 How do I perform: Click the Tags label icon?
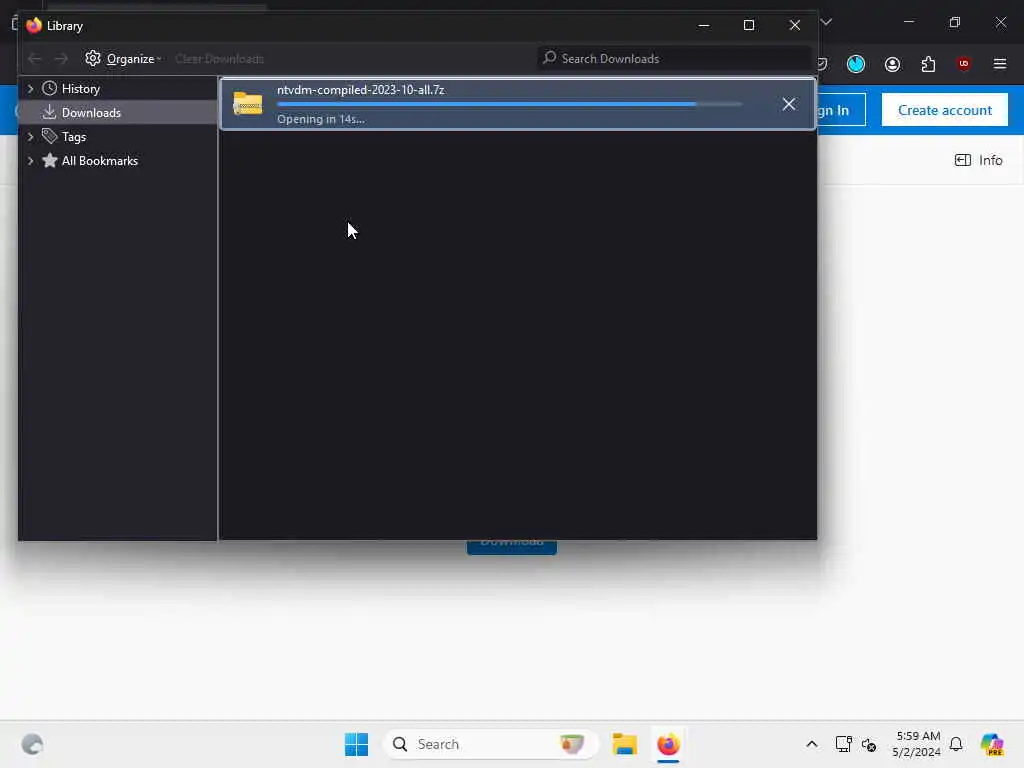tap(50, 136)
